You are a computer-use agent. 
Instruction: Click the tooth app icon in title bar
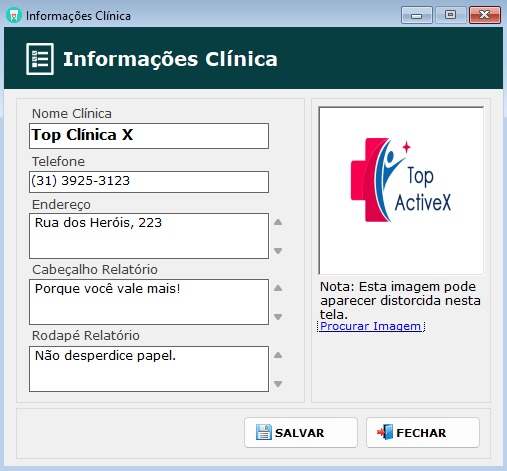click(x=14, y=15)
